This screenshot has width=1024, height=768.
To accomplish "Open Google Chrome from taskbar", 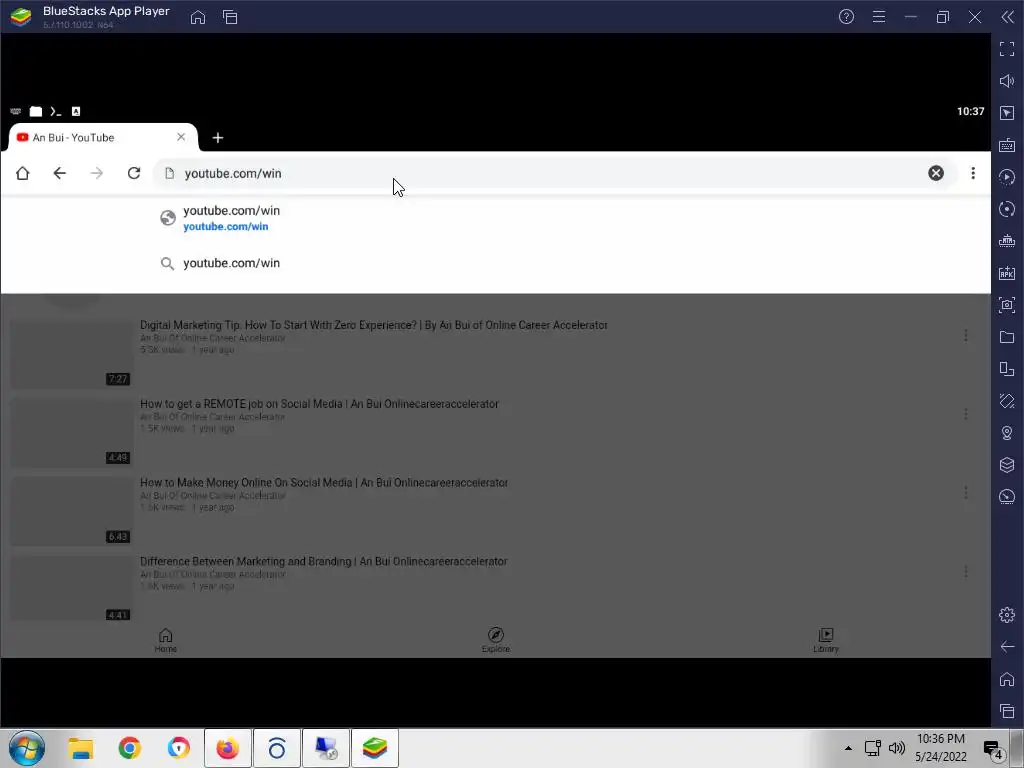I will [130, 748].
